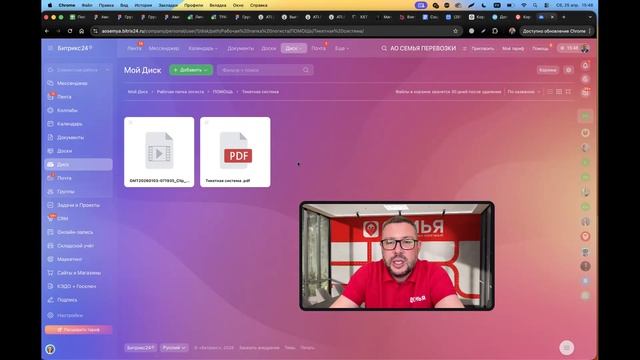Screen dimensions: 640x360
Task: Go to Мой Диск in the breadcrumb
Action: pyautogui.click(x=138, y=92)
